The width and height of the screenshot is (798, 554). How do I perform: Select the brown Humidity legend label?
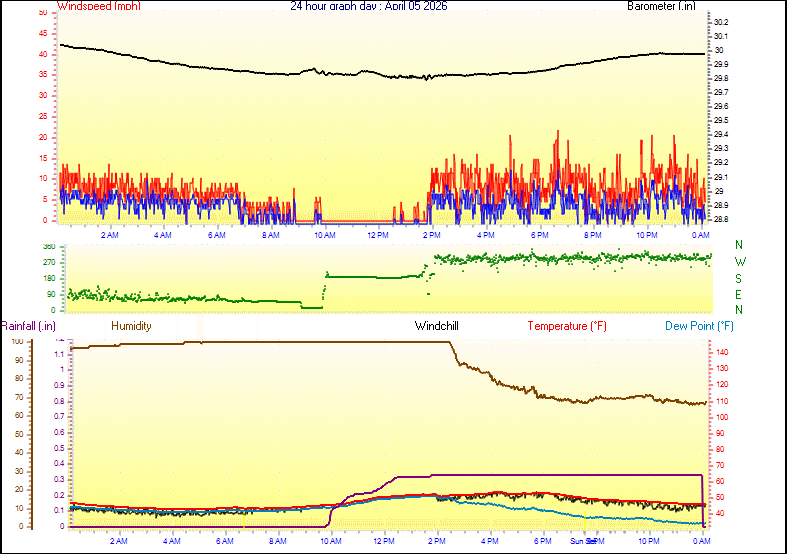point(131,326)
